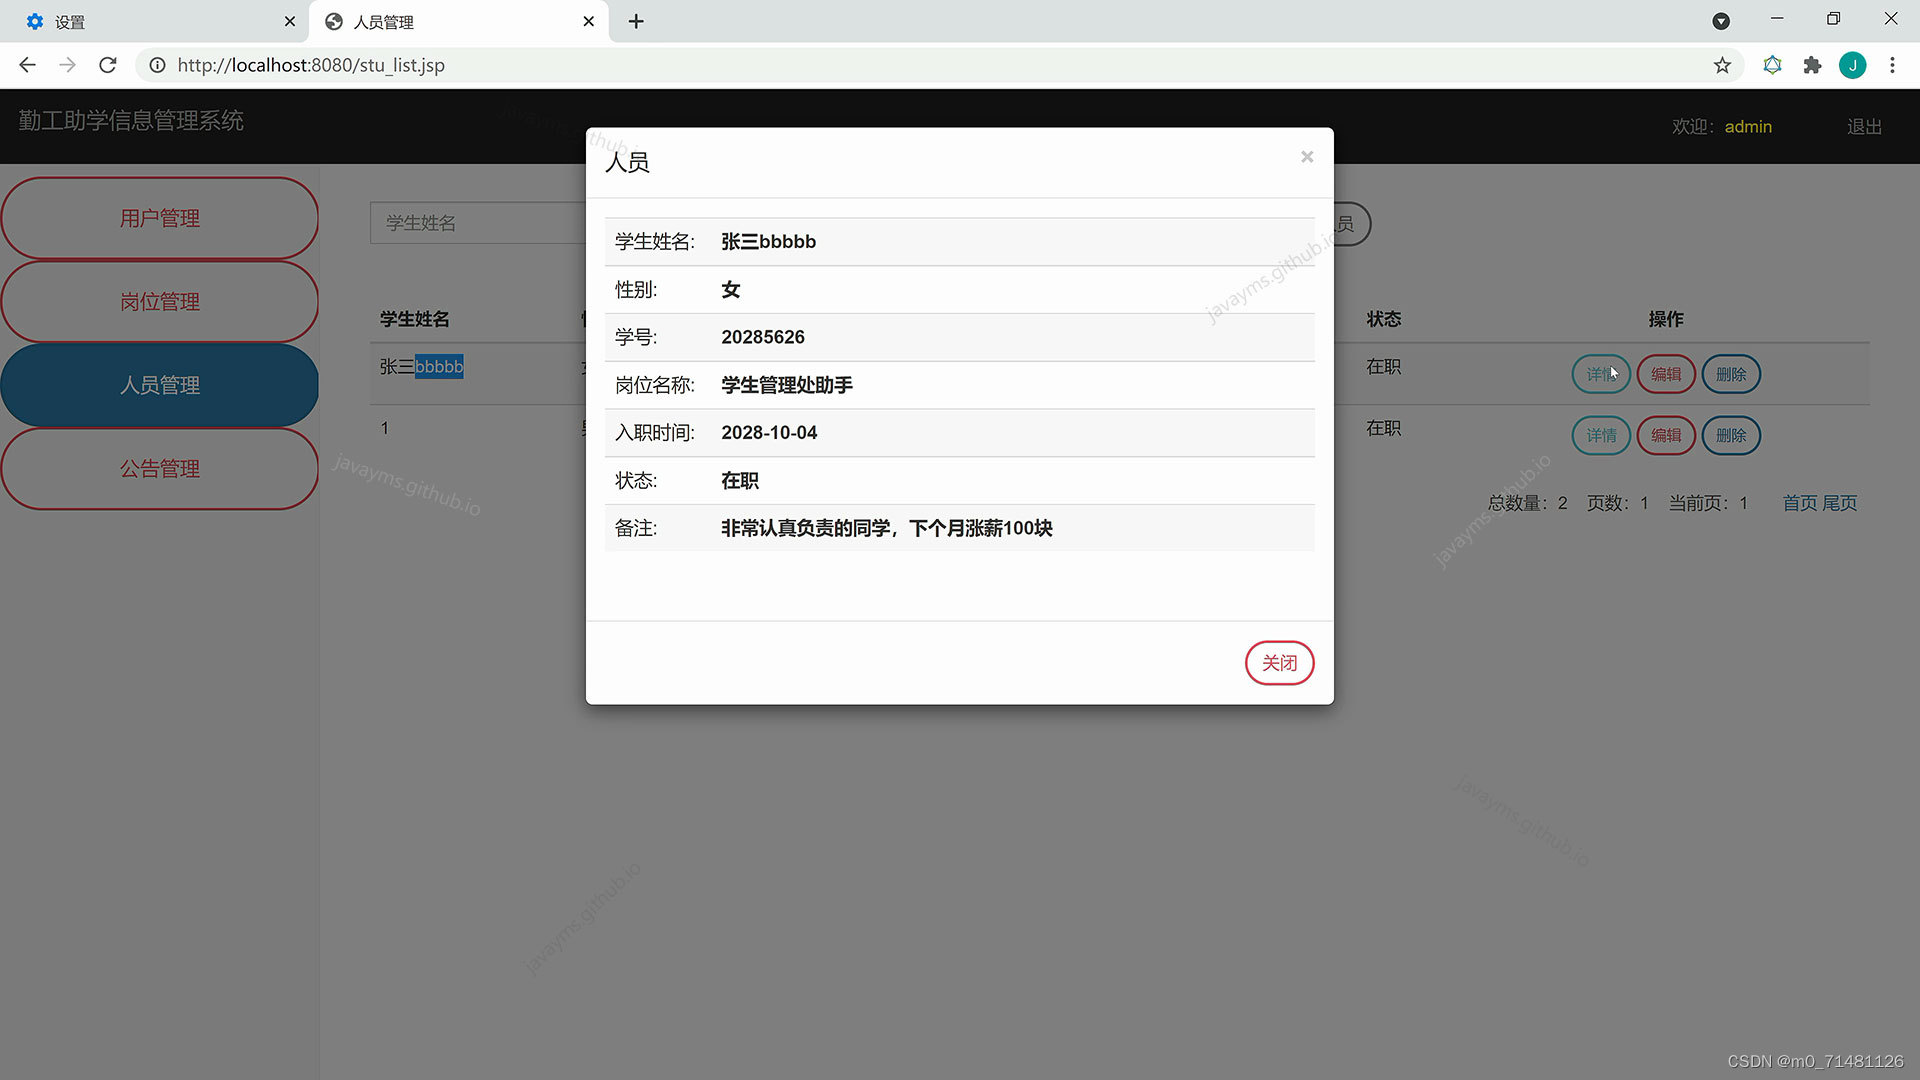1920x1080 pixels.
Task: Click the 张三bbbbb table cell
Action: pos(421,367)
